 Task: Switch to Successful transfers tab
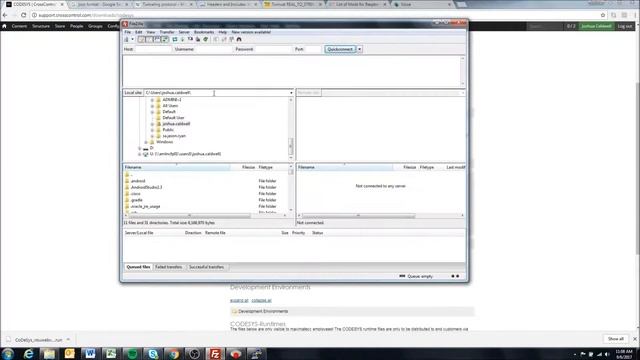pyautogui.click(x=206, y=267)
